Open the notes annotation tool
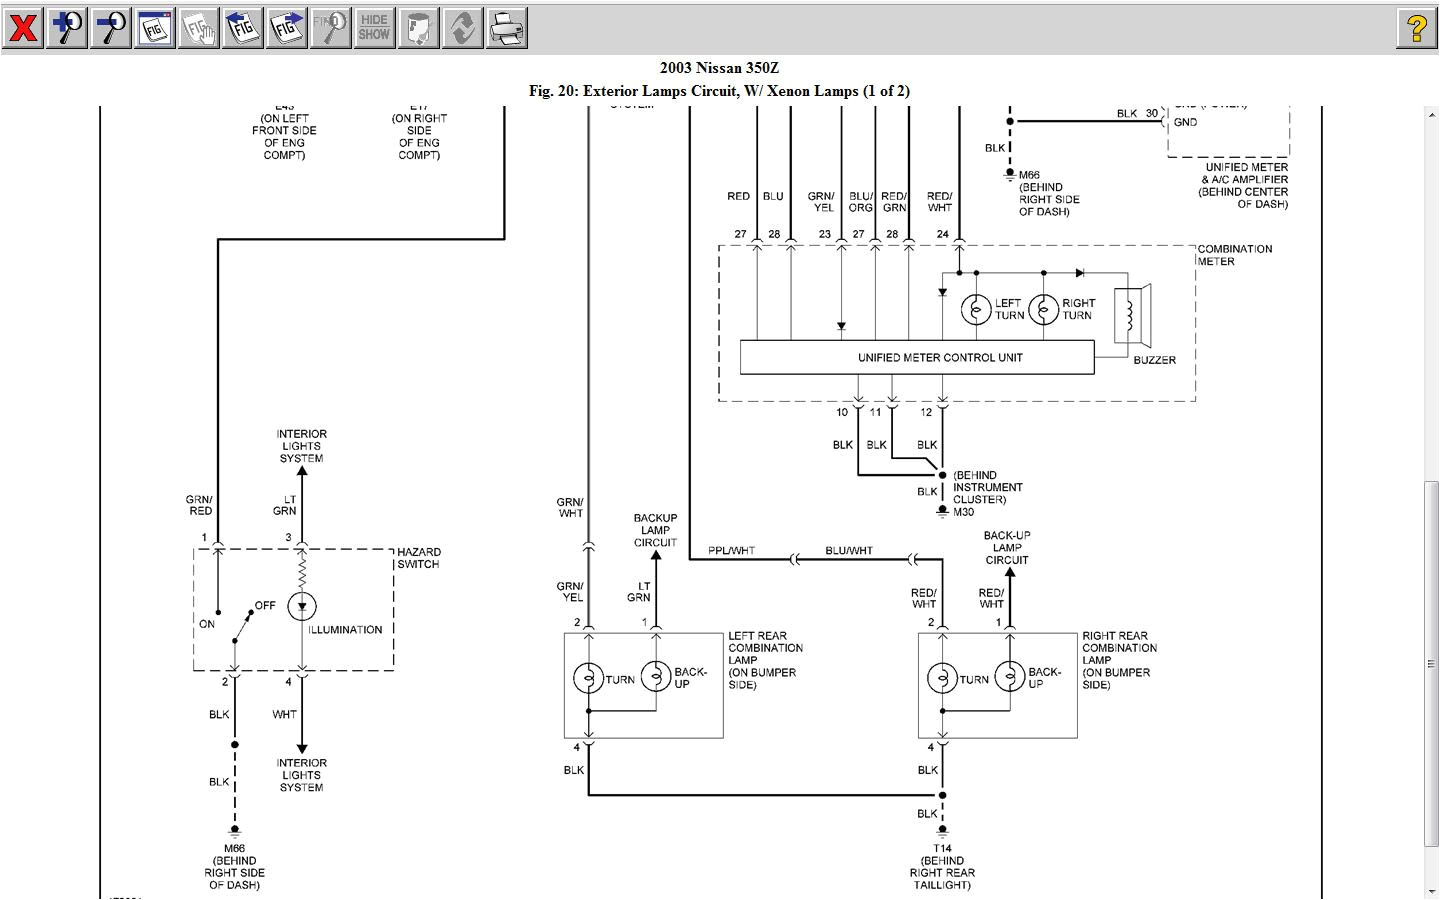 [x=419, y=27]
